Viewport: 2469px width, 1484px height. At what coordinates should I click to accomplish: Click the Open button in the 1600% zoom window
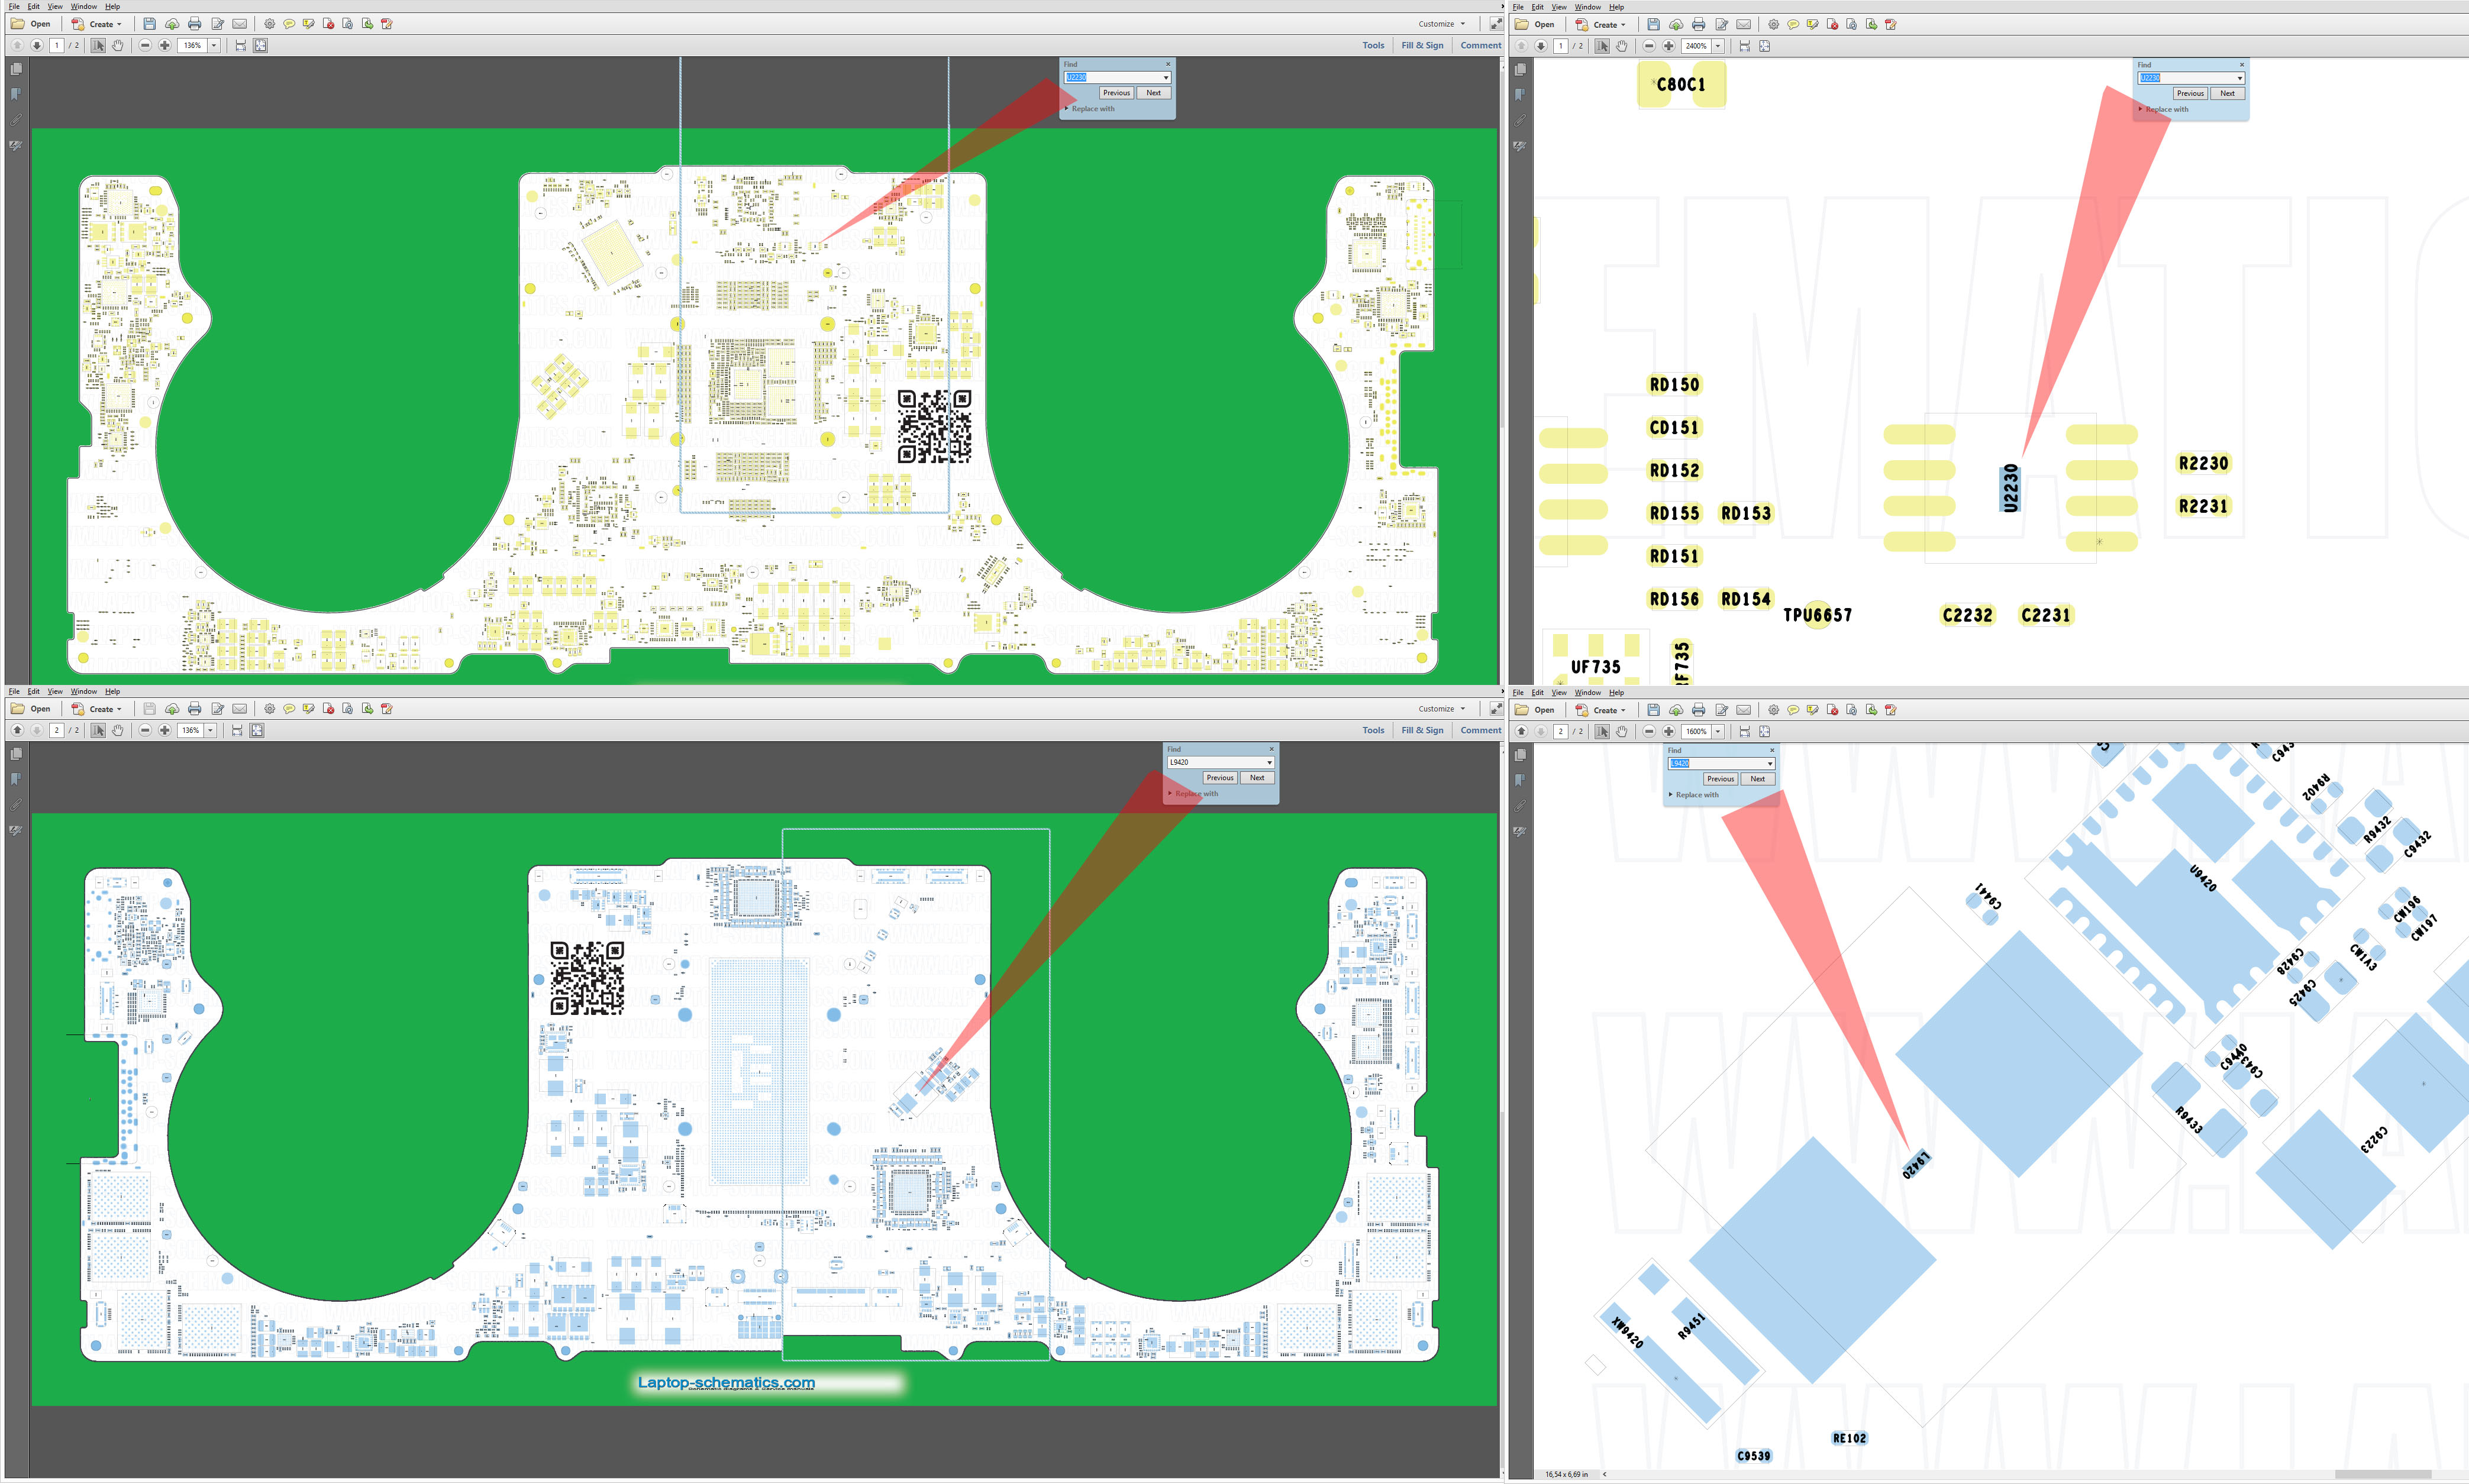tap(1535, 710)
